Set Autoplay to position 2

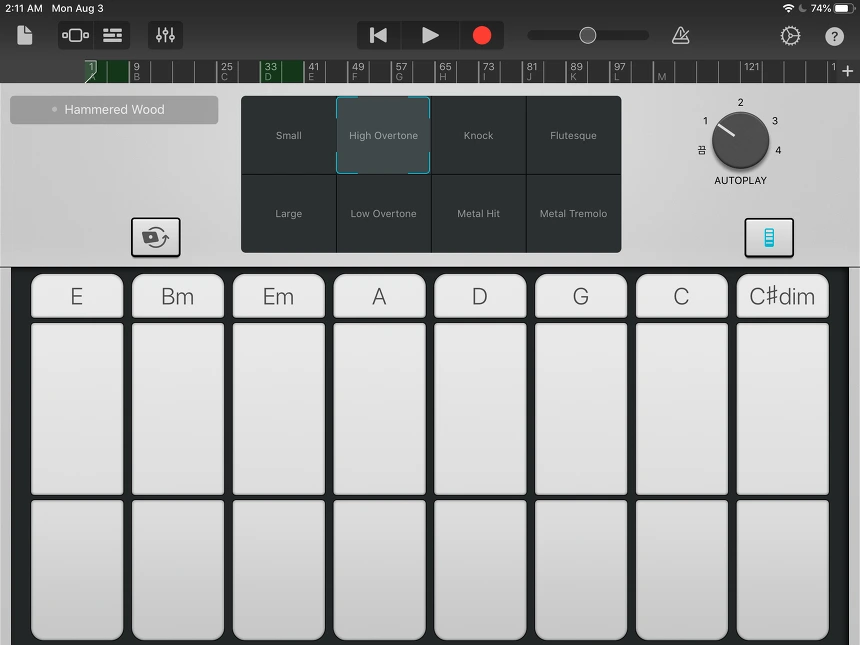pos(740,103)
